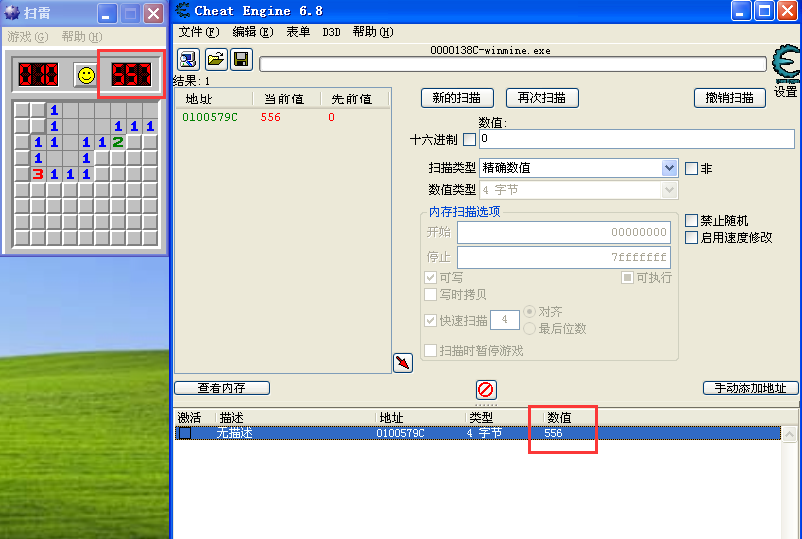
Task: Click the scan progress bar
Action: (513, 64)
